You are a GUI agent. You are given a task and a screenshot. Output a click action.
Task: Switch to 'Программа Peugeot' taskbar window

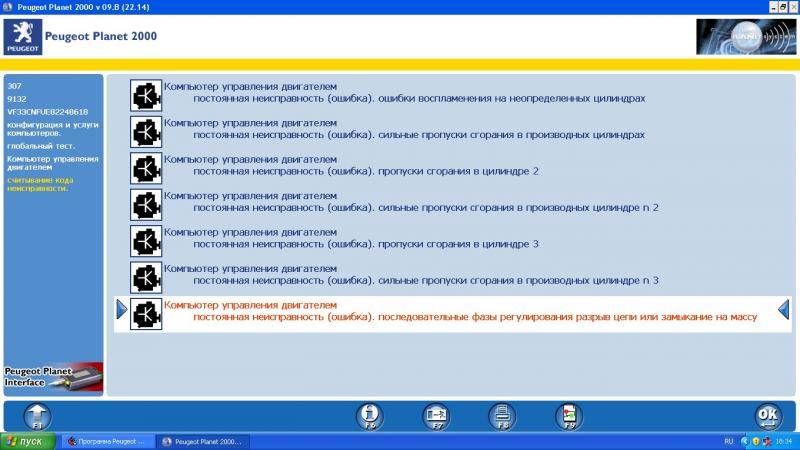tap(106, 441)
